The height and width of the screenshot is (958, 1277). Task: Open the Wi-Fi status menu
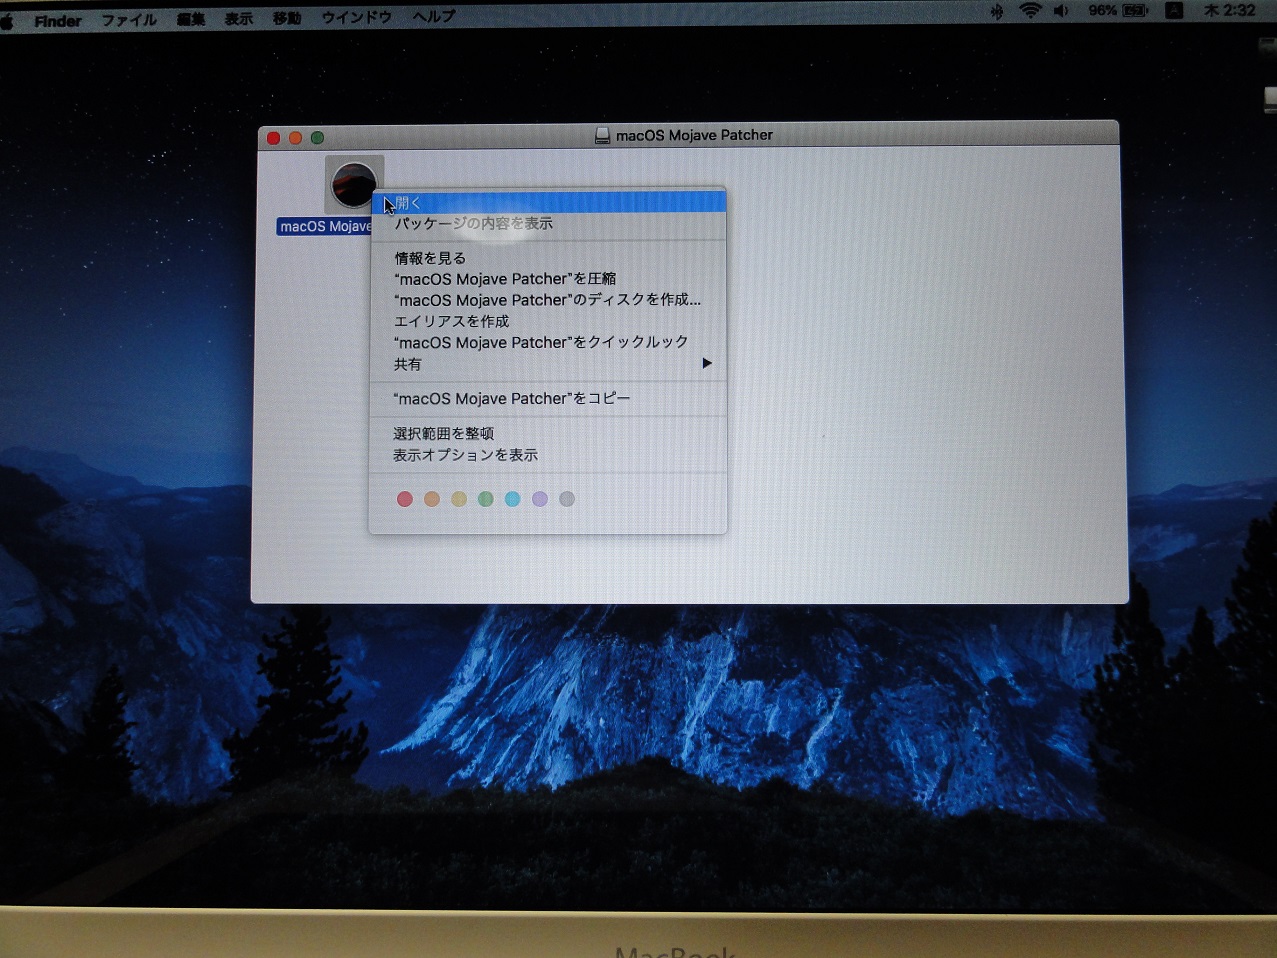1030,11
